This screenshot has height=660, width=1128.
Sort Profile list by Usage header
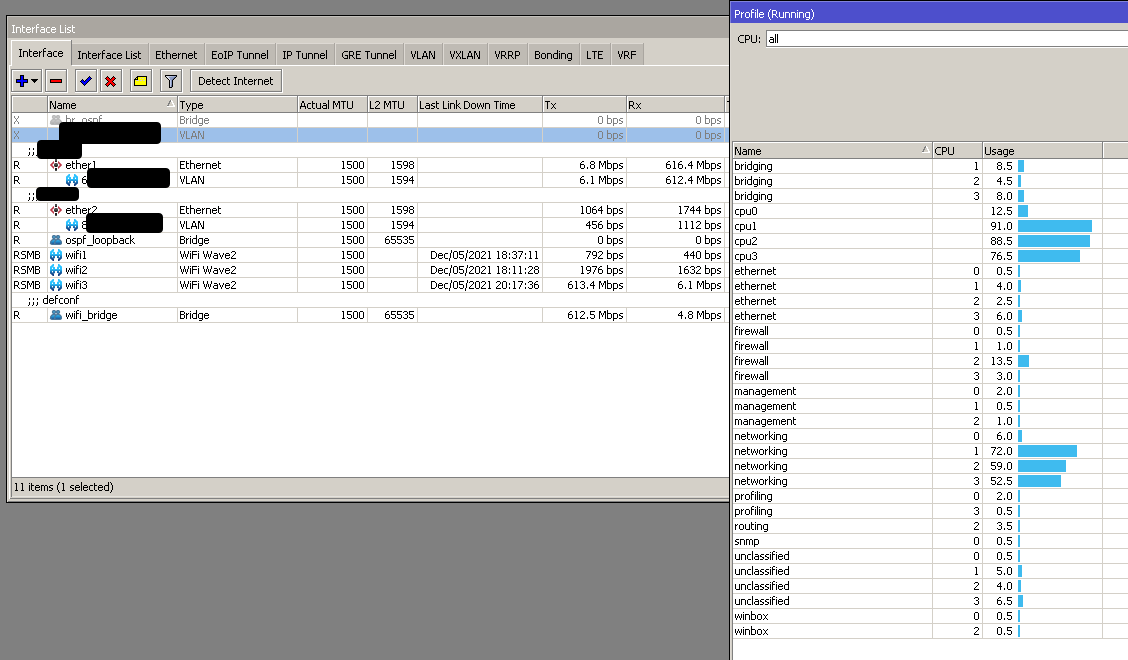coord(1042,151)
